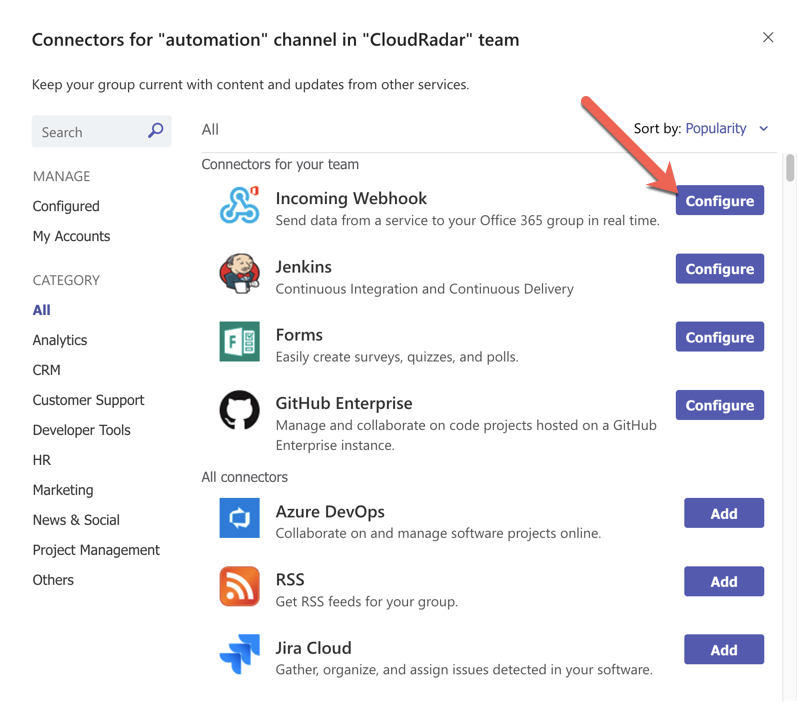The image size is (797, 703).
Task: Focus the Search connectors input field
Action: pyautogui.click(x=102, y=131)
